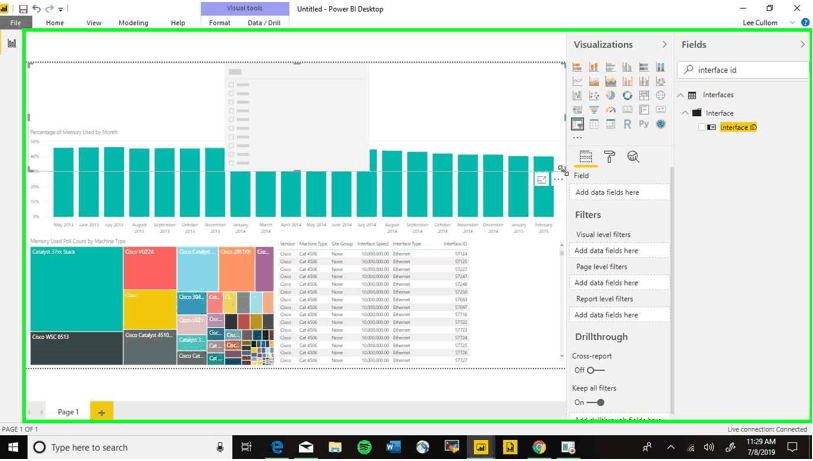The image size is (813, 461).
Task: Open the Analytics magnifier pane
Action: point(633,157)
